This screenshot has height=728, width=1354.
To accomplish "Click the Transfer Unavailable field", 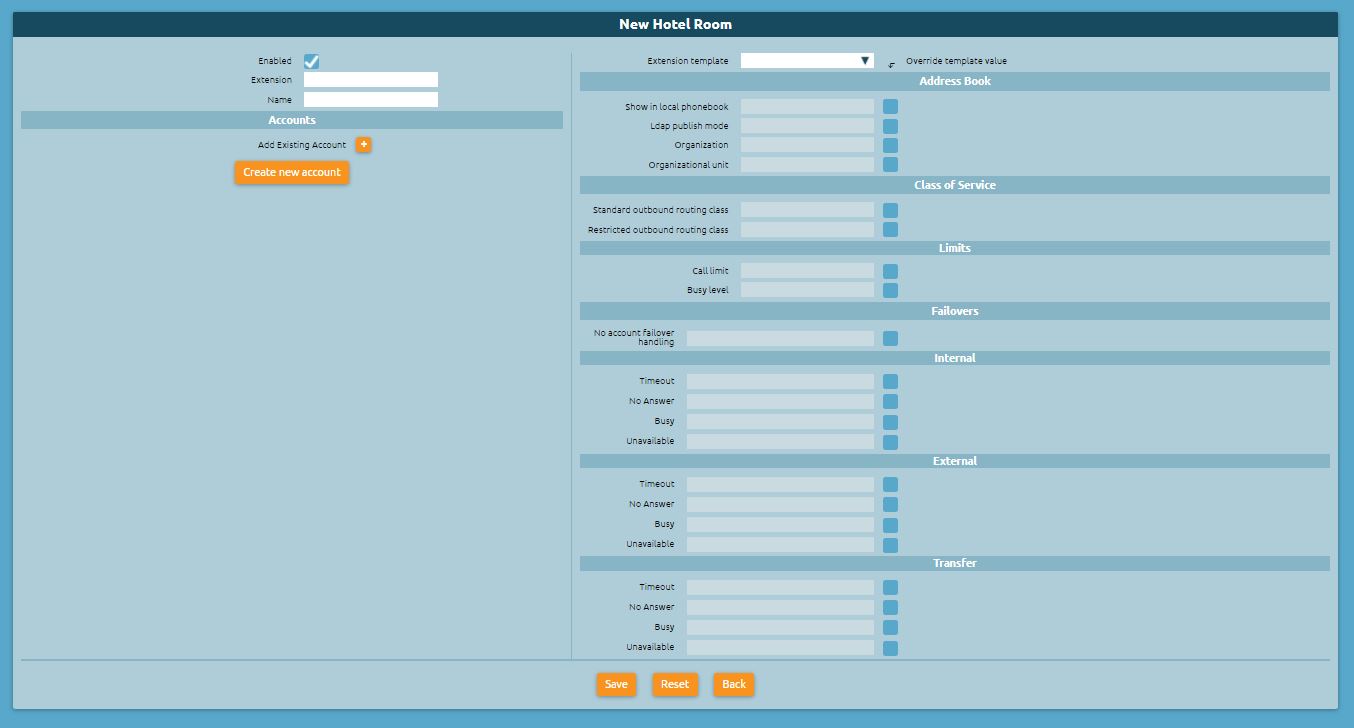I will (x=780, y=648).
